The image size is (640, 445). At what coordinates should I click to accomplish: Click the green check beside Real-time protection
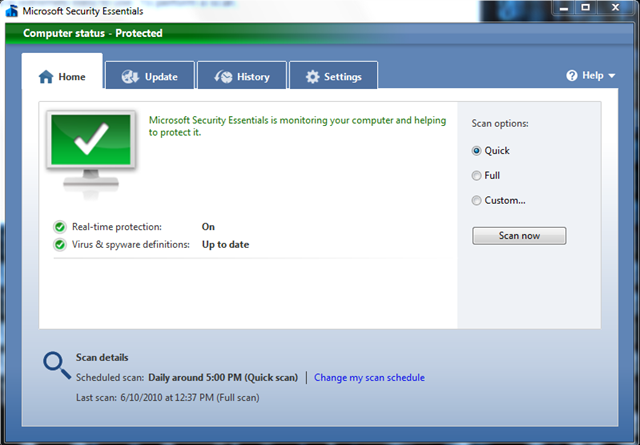60,227
